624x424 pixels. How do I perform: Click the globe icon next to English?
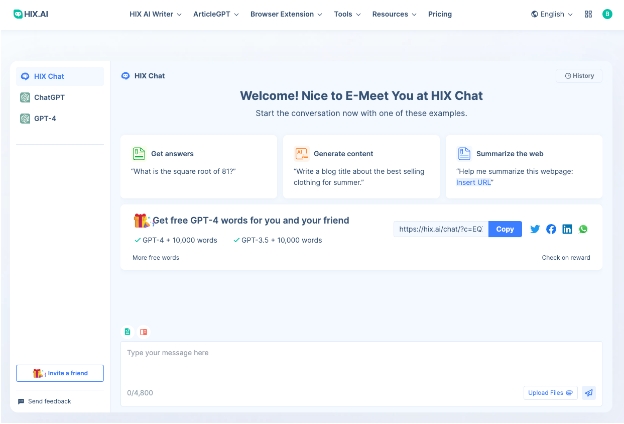[534, 14]
